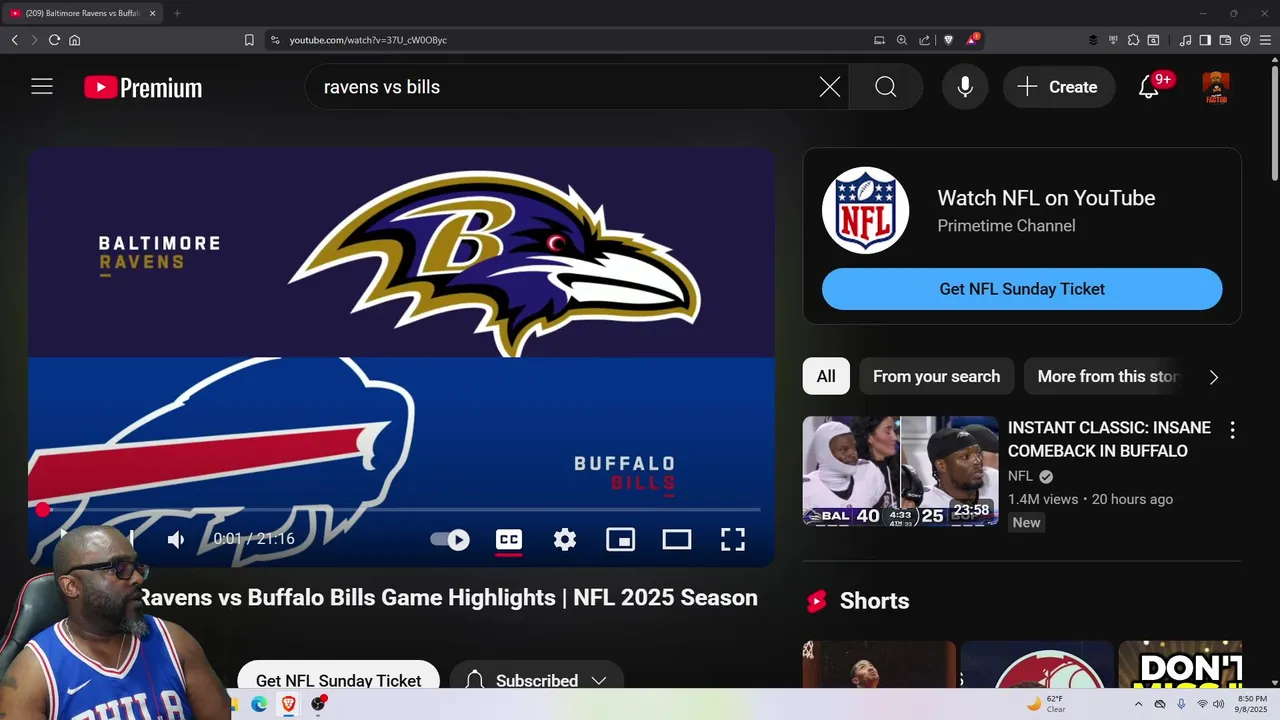Reload the page
The width and height of the screenshot is (1280, 720).
point(54,40)
